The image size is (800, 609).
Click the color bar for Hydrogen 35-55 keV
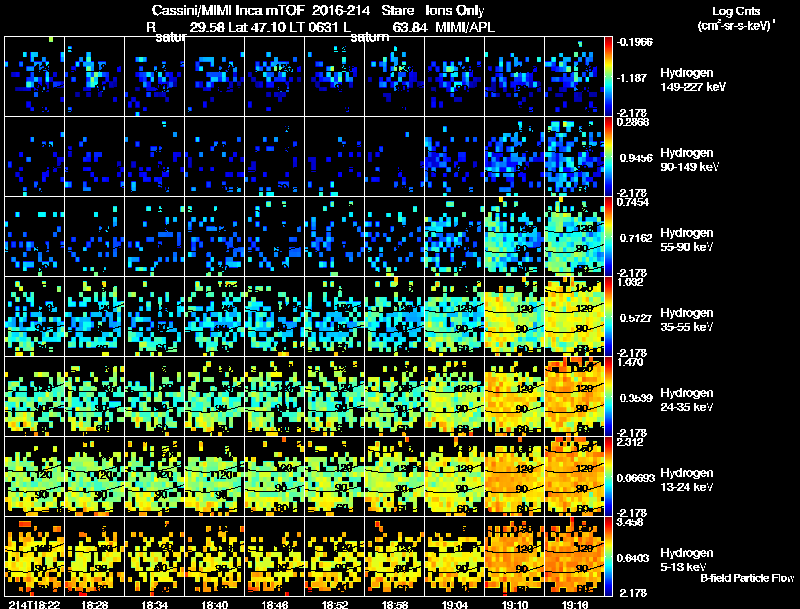(x=610, y=316)
